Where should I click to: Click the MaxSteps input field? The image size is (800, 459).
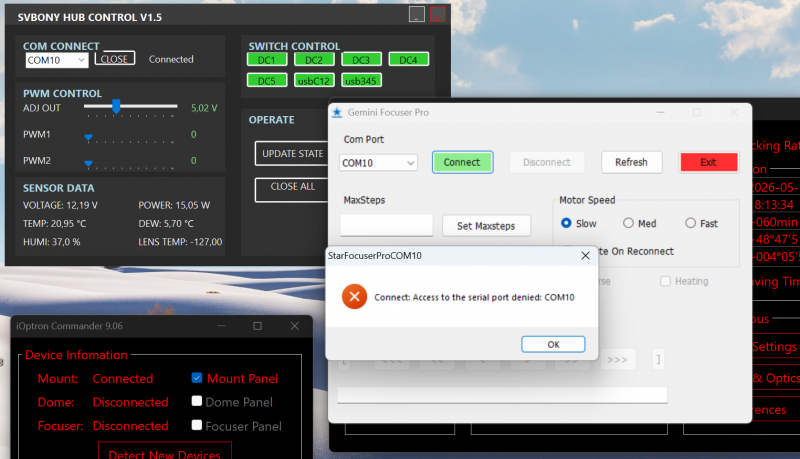tap(387, 225)
